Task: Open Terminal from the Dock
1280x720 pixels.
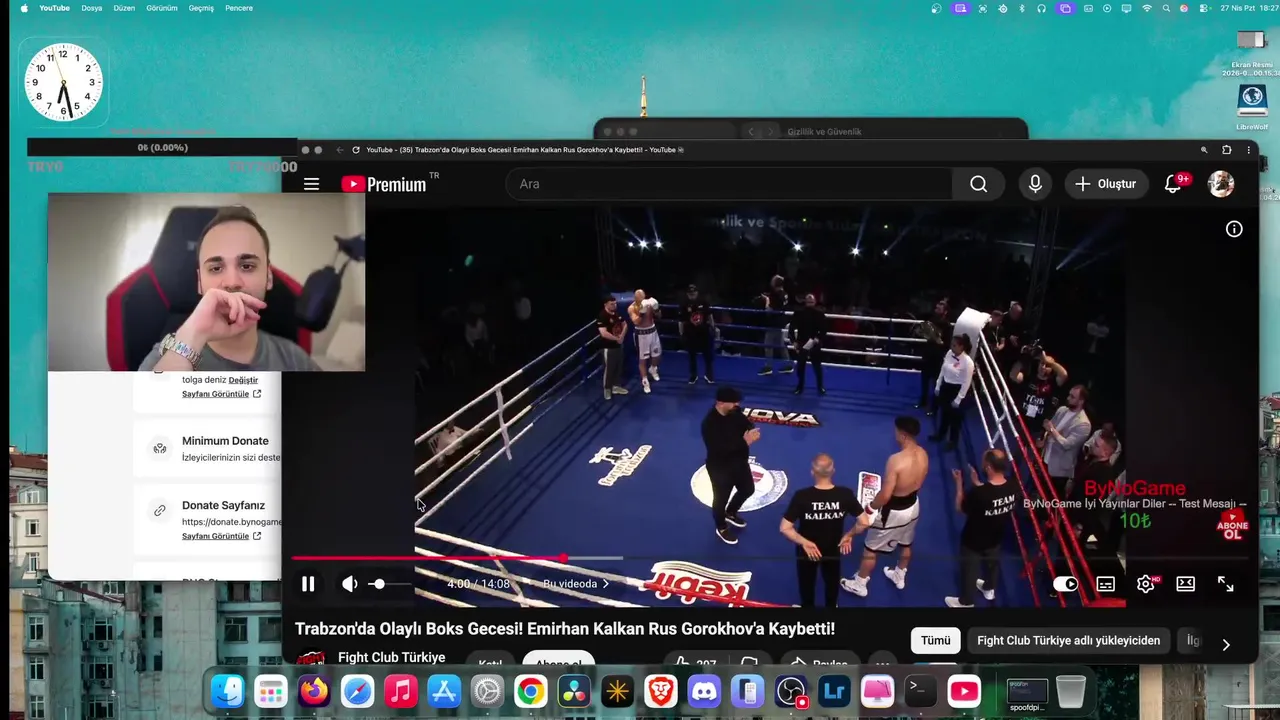Action: tap(921, 691)
